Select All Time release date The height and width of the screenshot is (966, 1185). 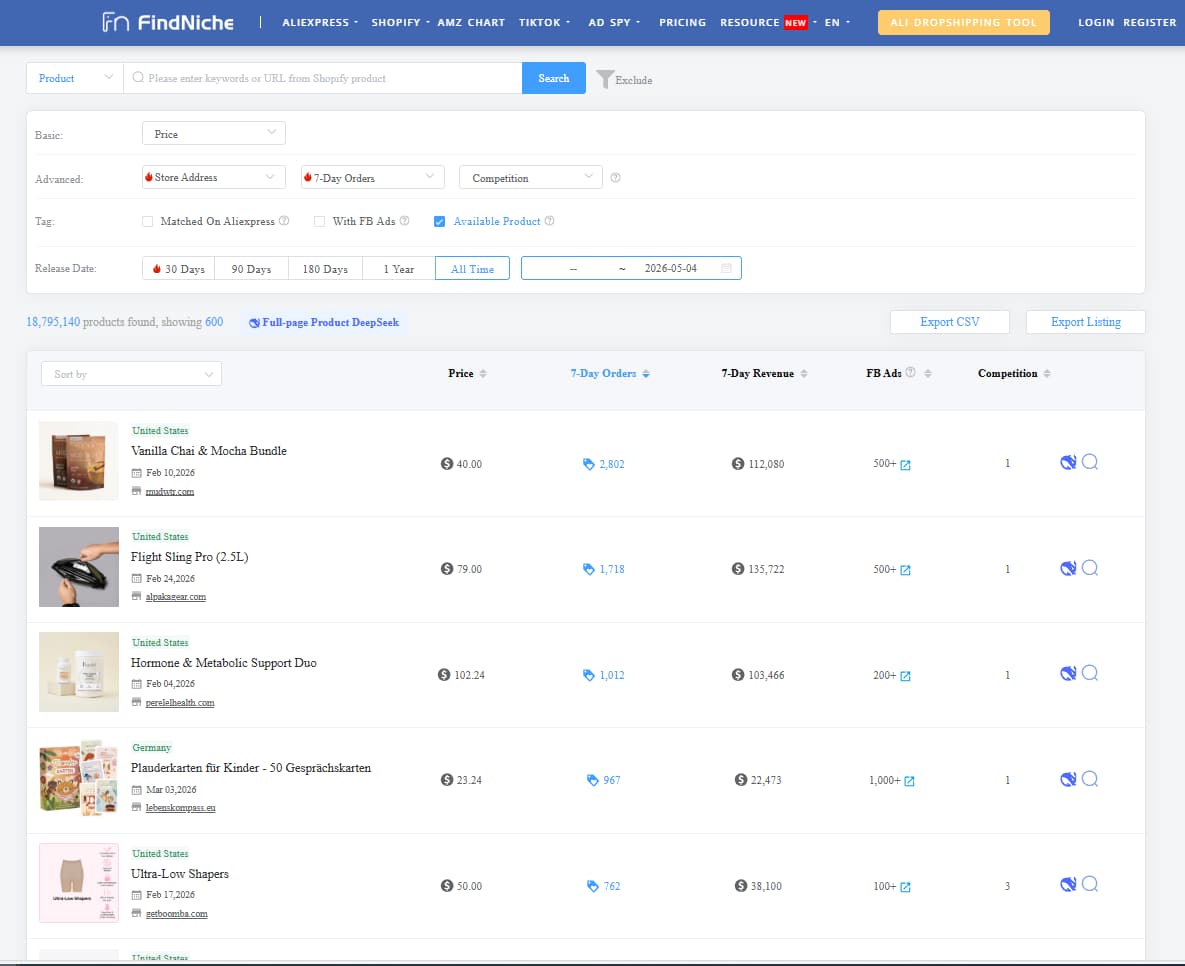coord(472,268)
